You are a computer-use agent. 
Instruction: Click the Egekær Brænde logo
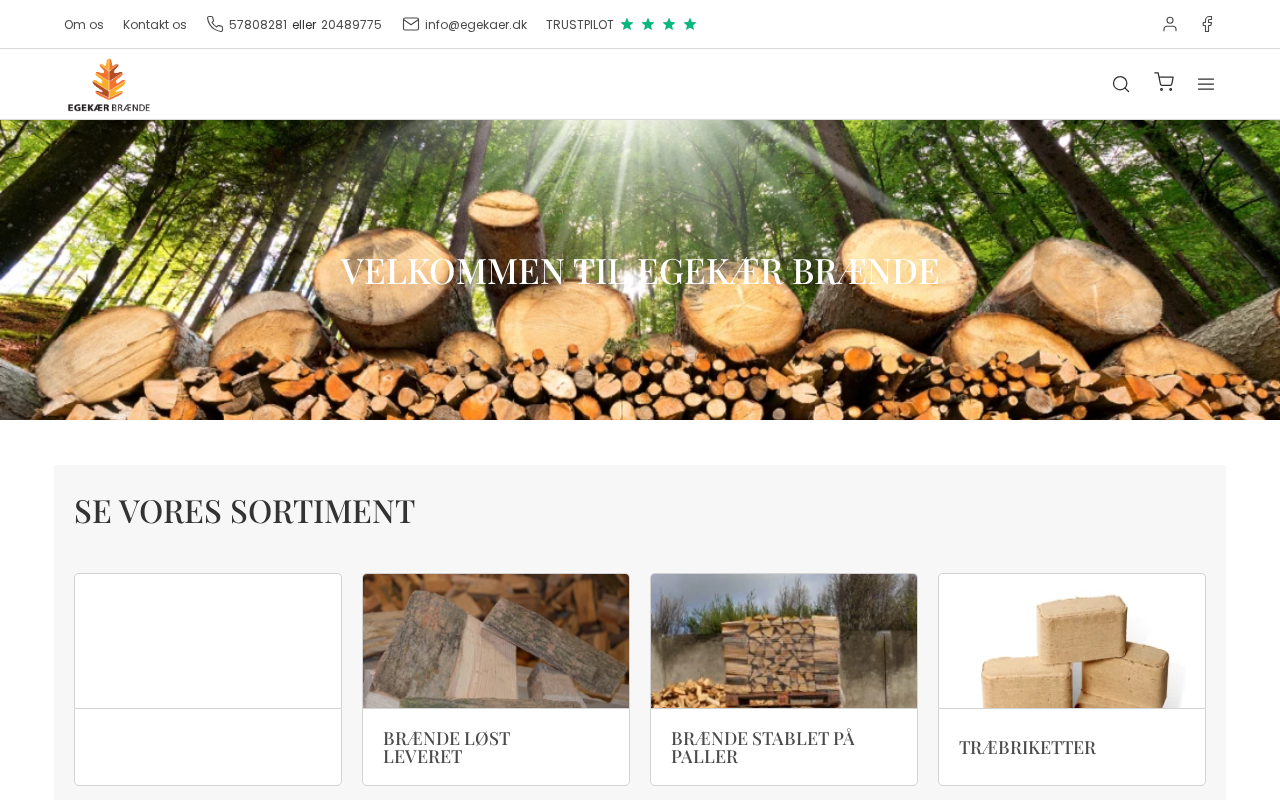[x=109, y=85]
